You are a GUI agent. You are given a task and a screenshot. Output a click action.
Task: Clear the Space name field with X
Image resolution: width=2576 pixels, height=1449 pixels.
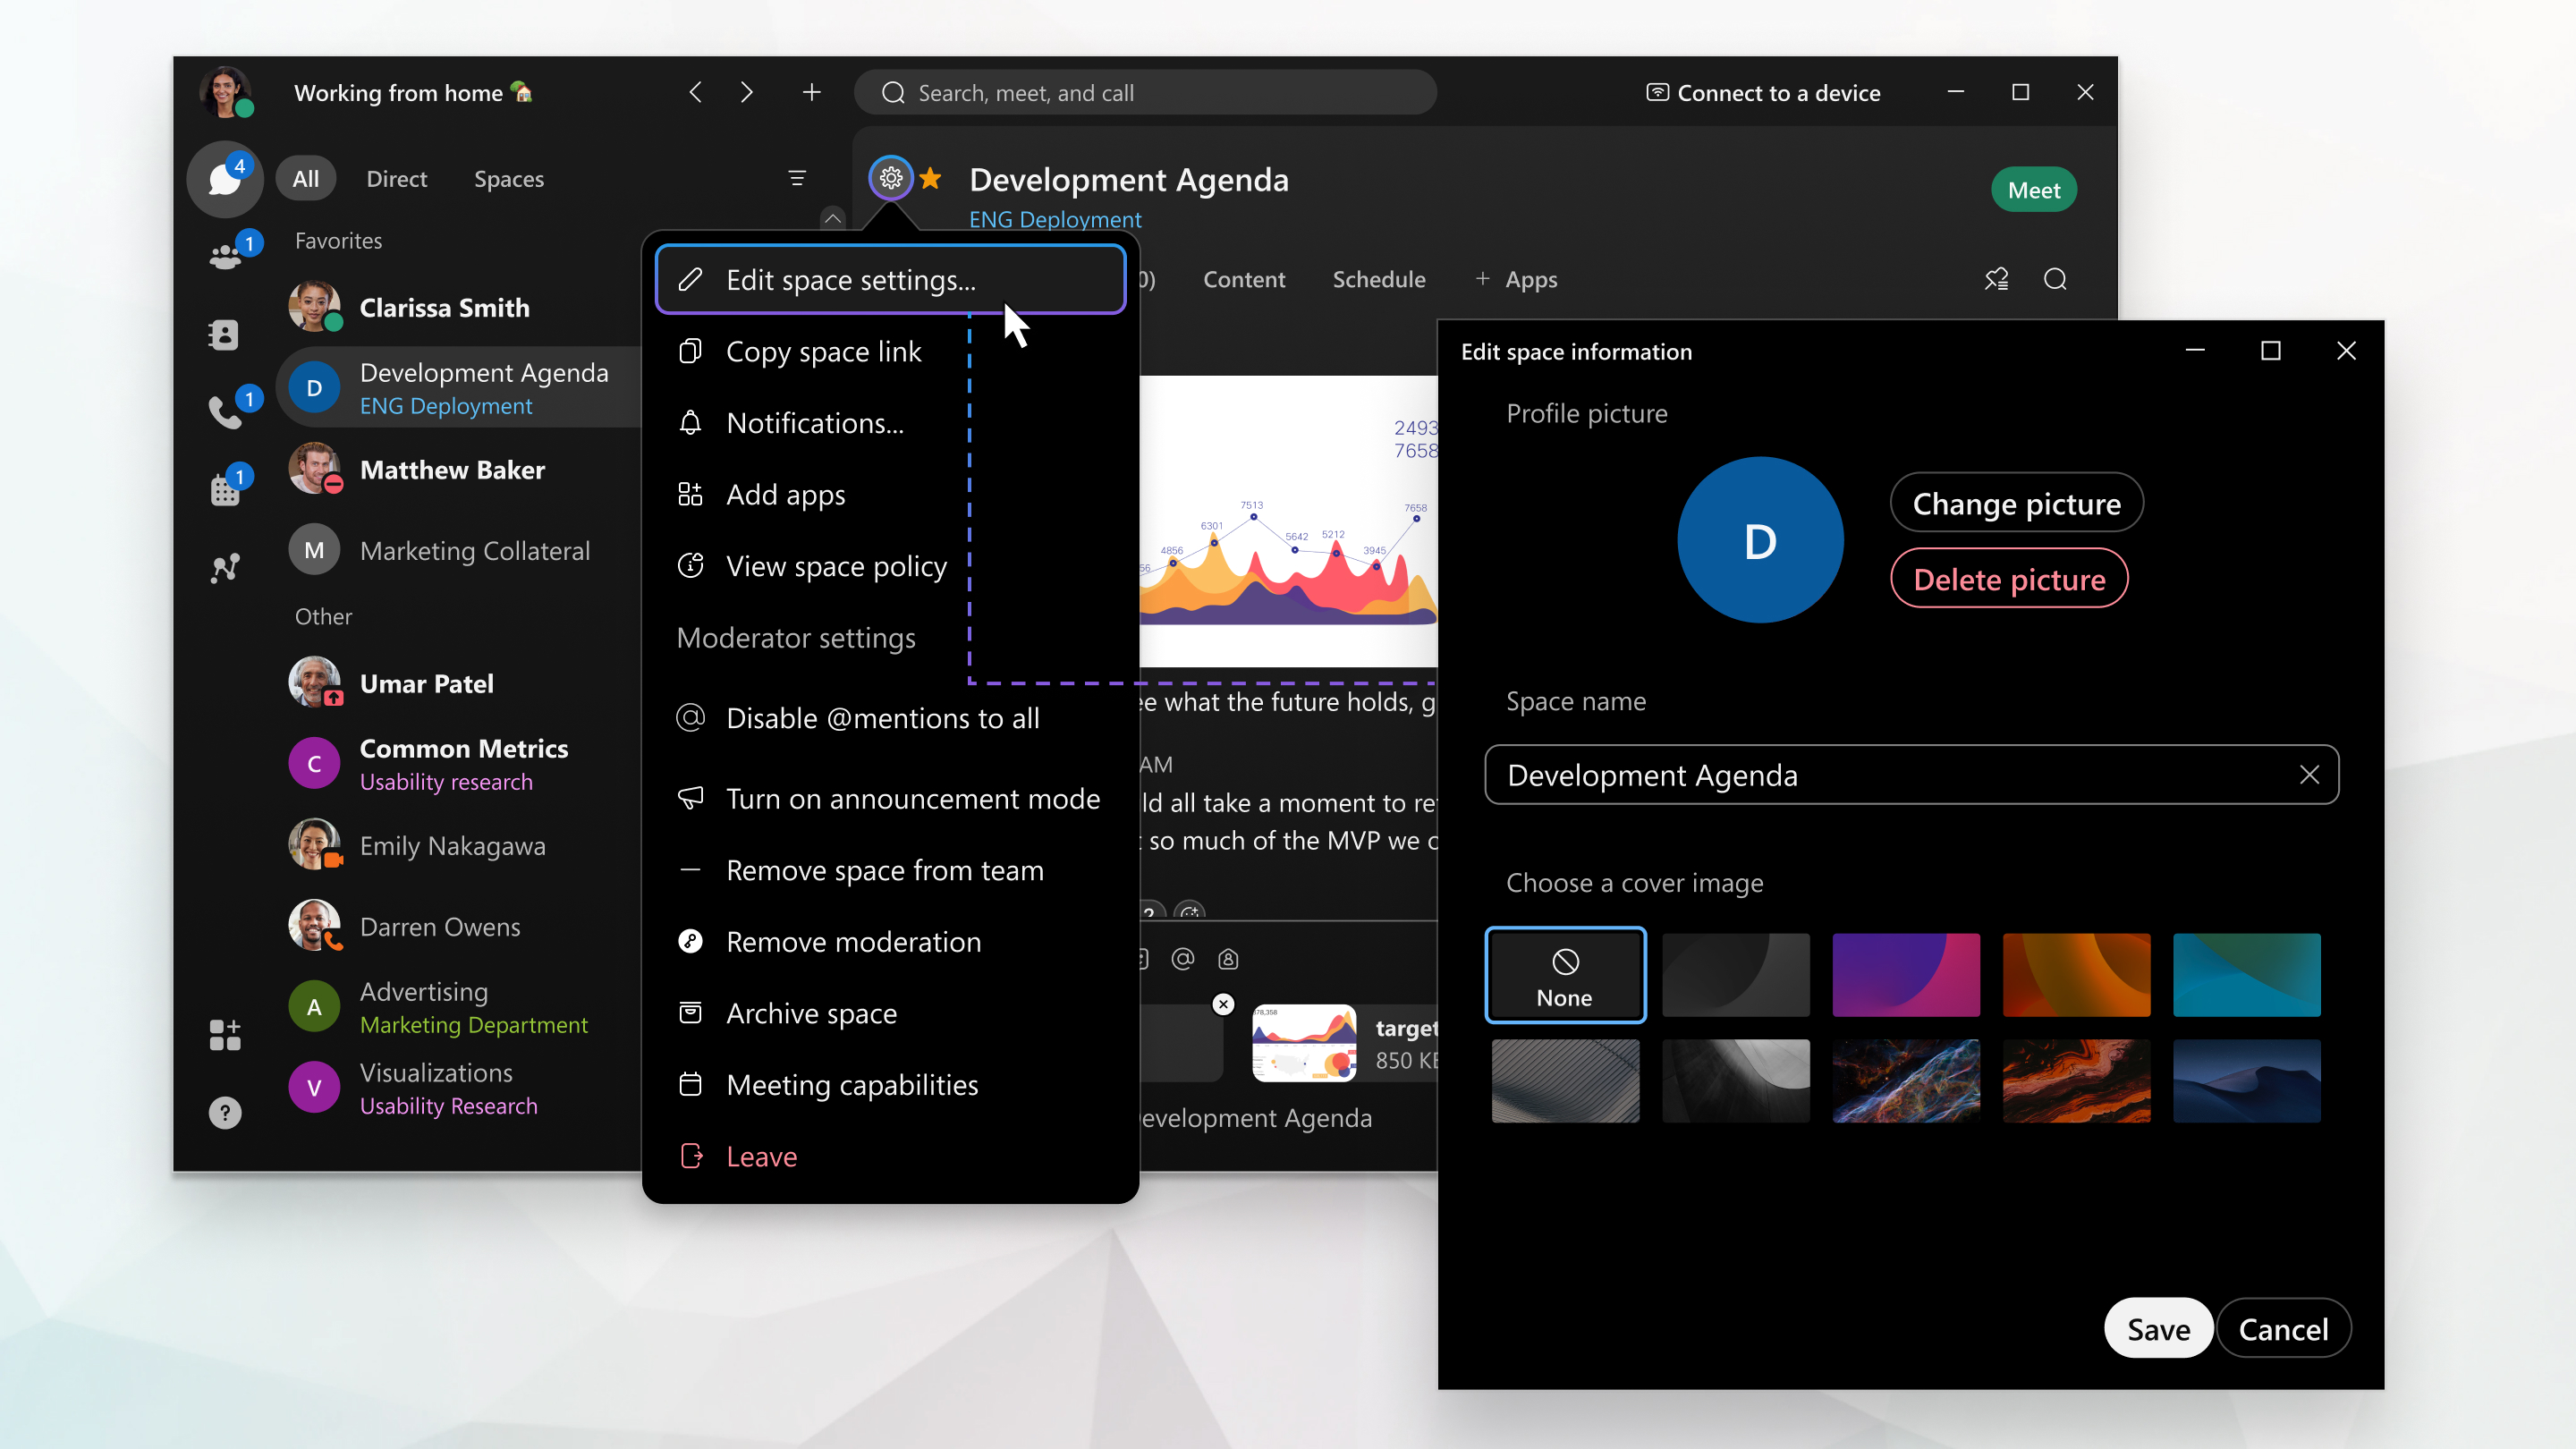2309,775
